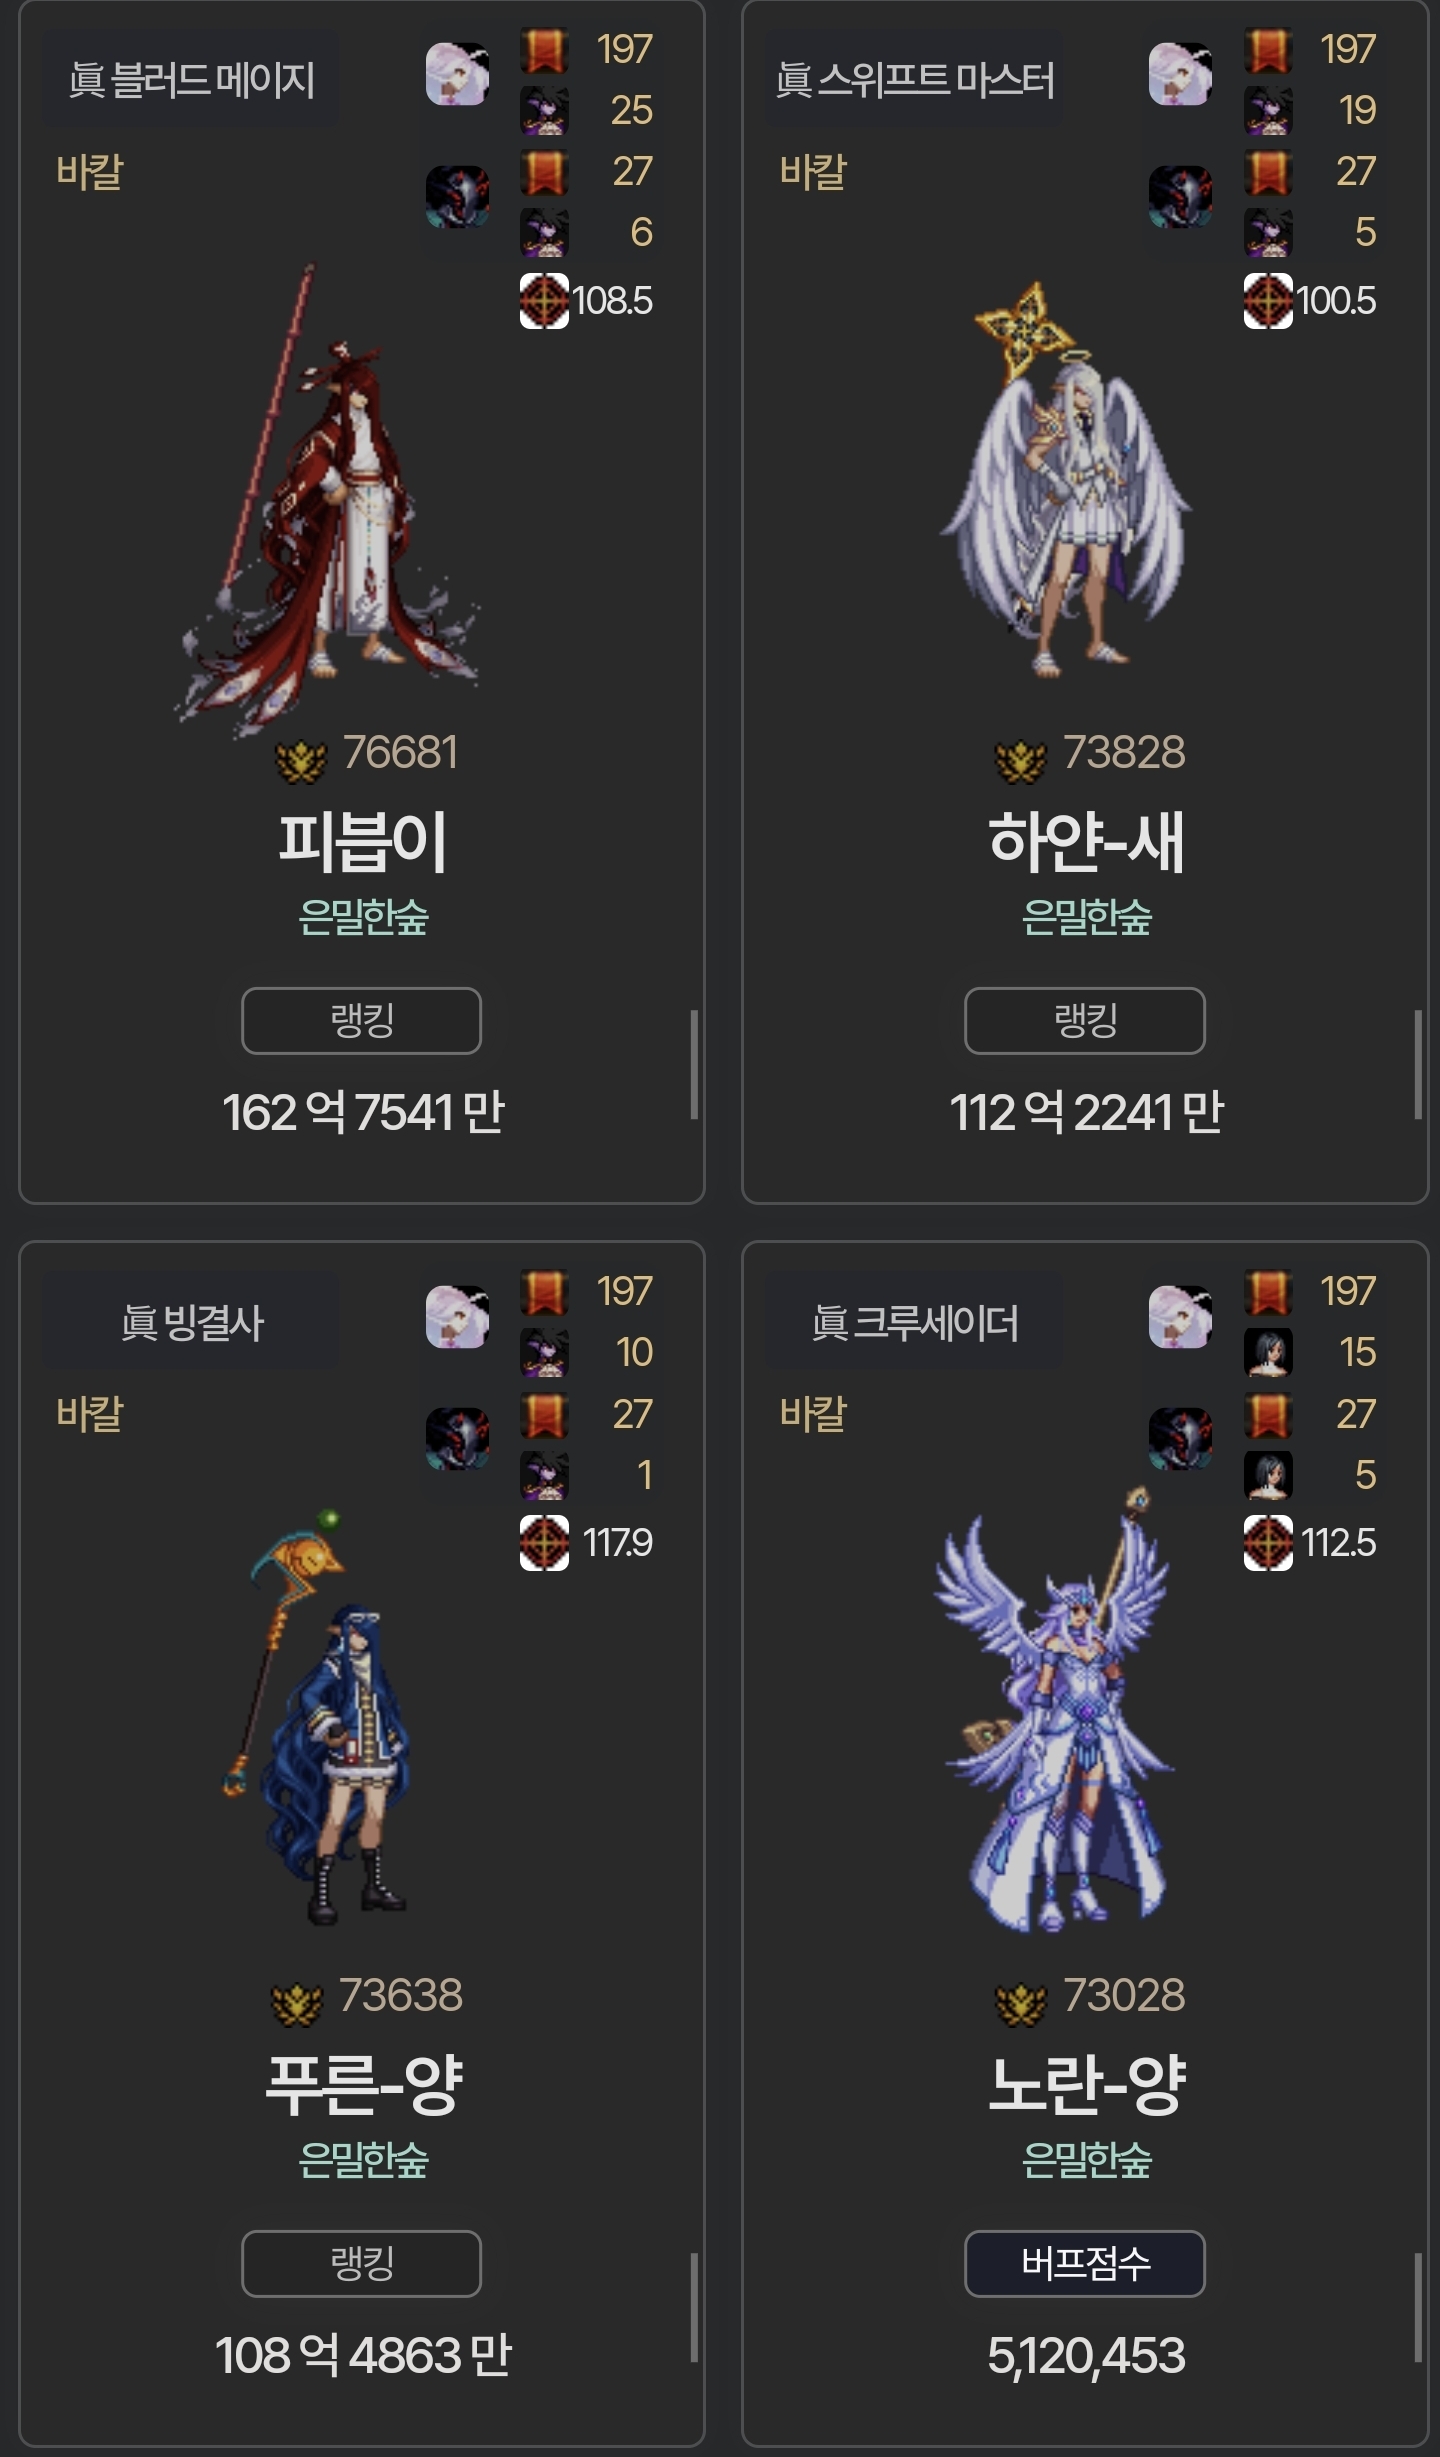Click the crosshair icon beside 117.9
This screenshot has width=1440, height=2457.
click(x=544, y=1543)
